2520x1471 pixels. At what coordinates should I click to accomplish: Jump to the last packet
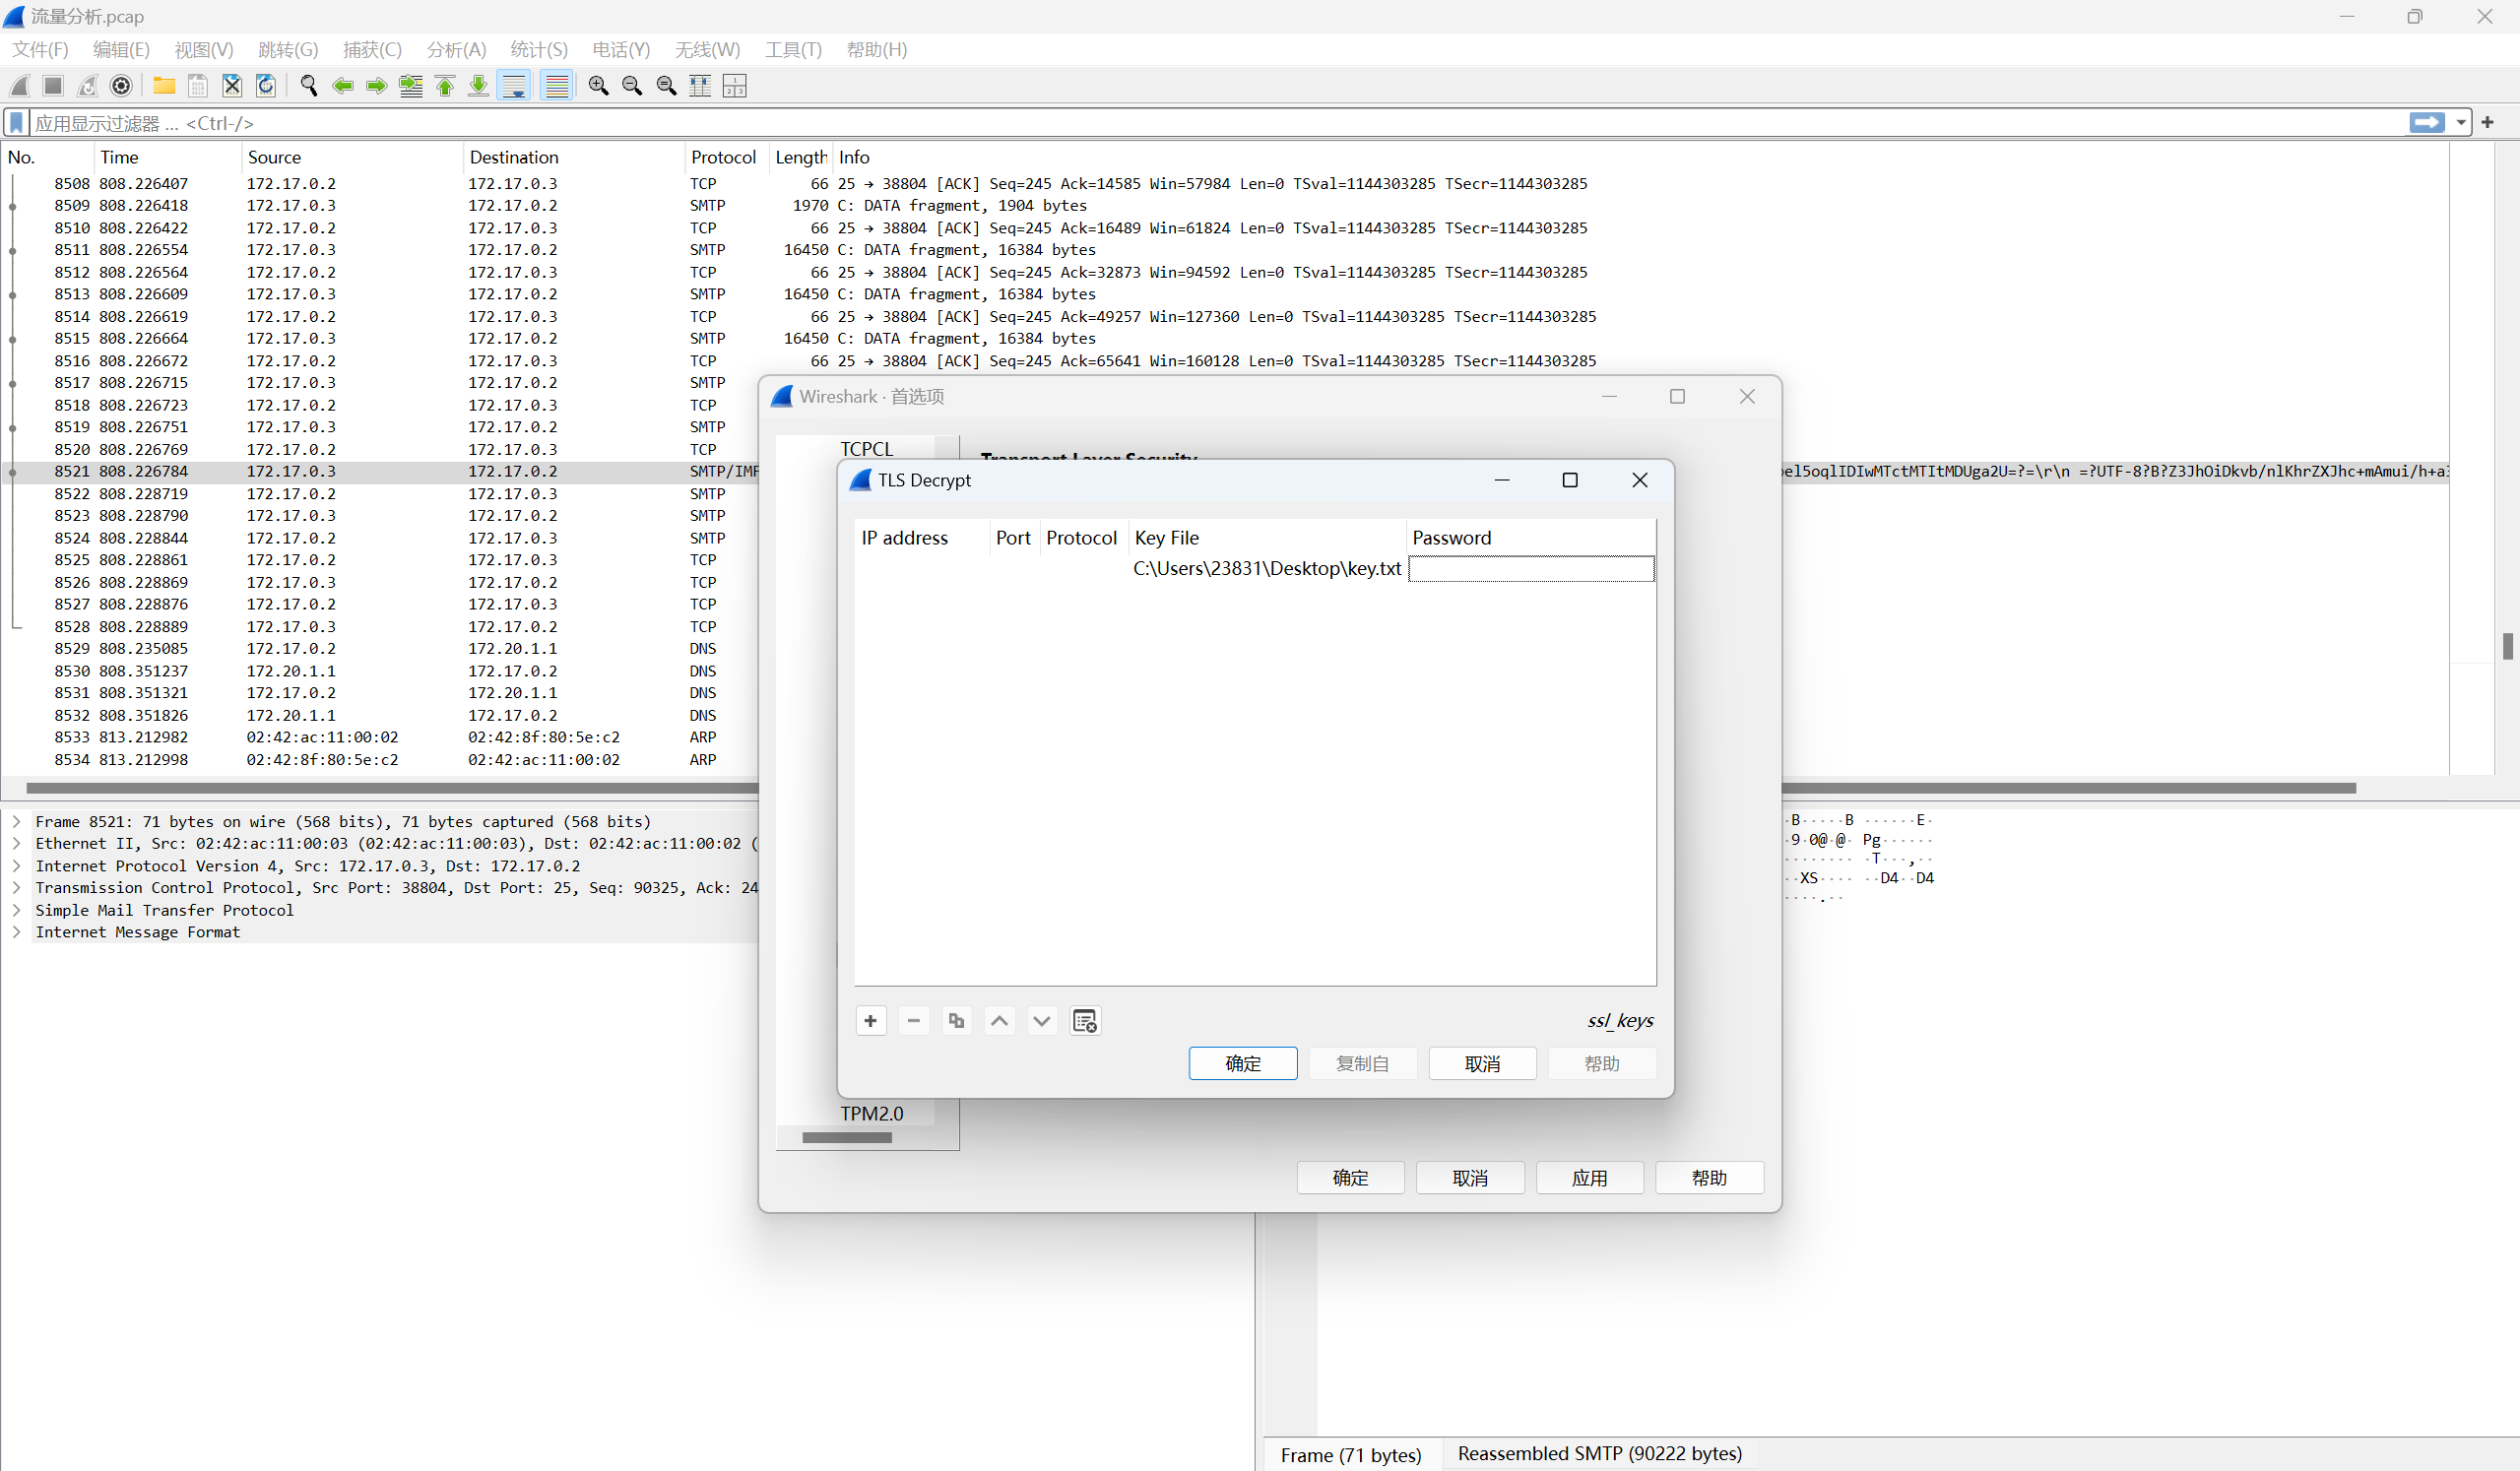(479, 86)
